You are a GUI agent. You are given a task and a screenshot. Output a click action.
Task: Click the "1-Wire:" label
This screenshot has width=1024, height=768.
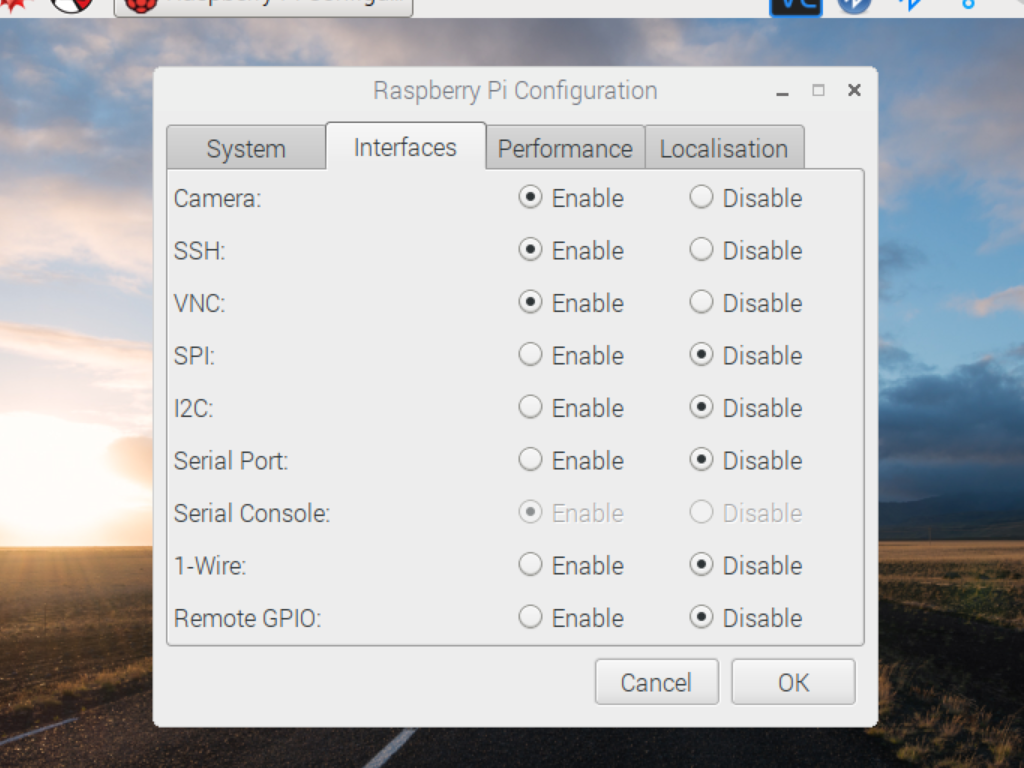click(x=210, y=566)
